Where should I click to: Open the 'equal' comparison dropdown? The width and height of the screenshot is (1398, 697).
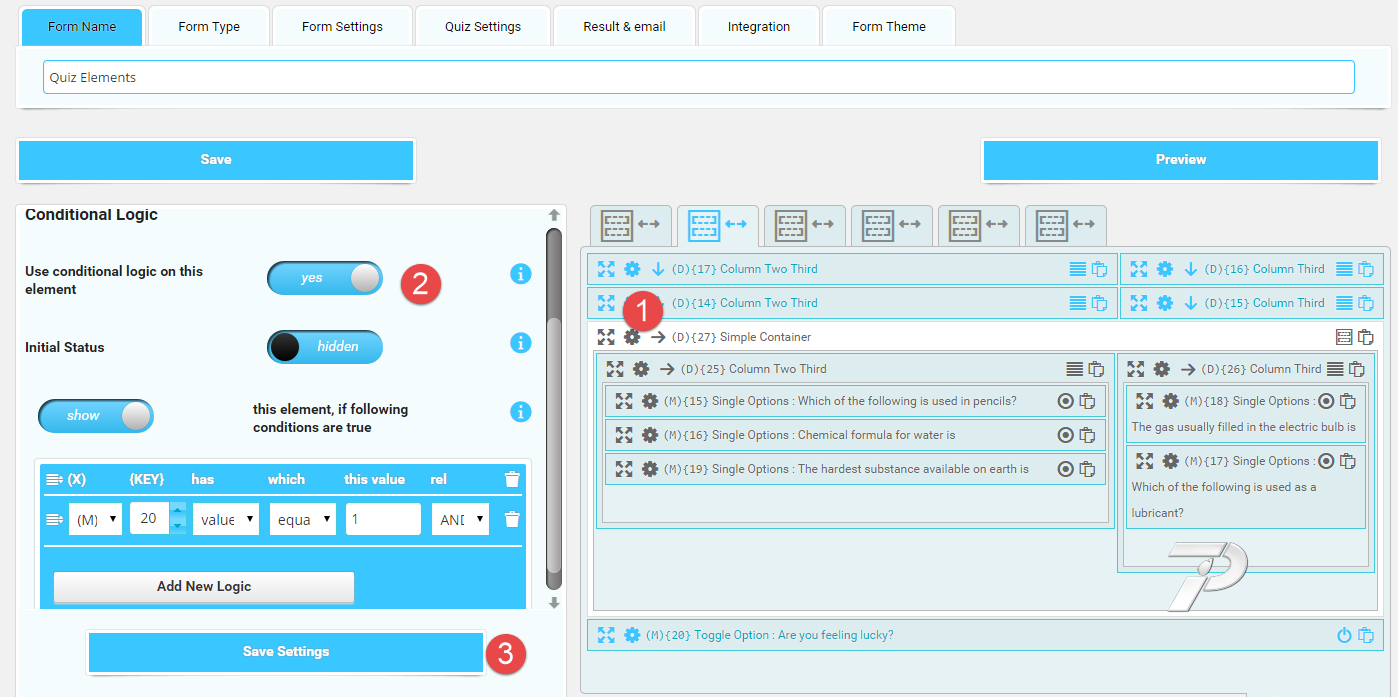[302, 519]
